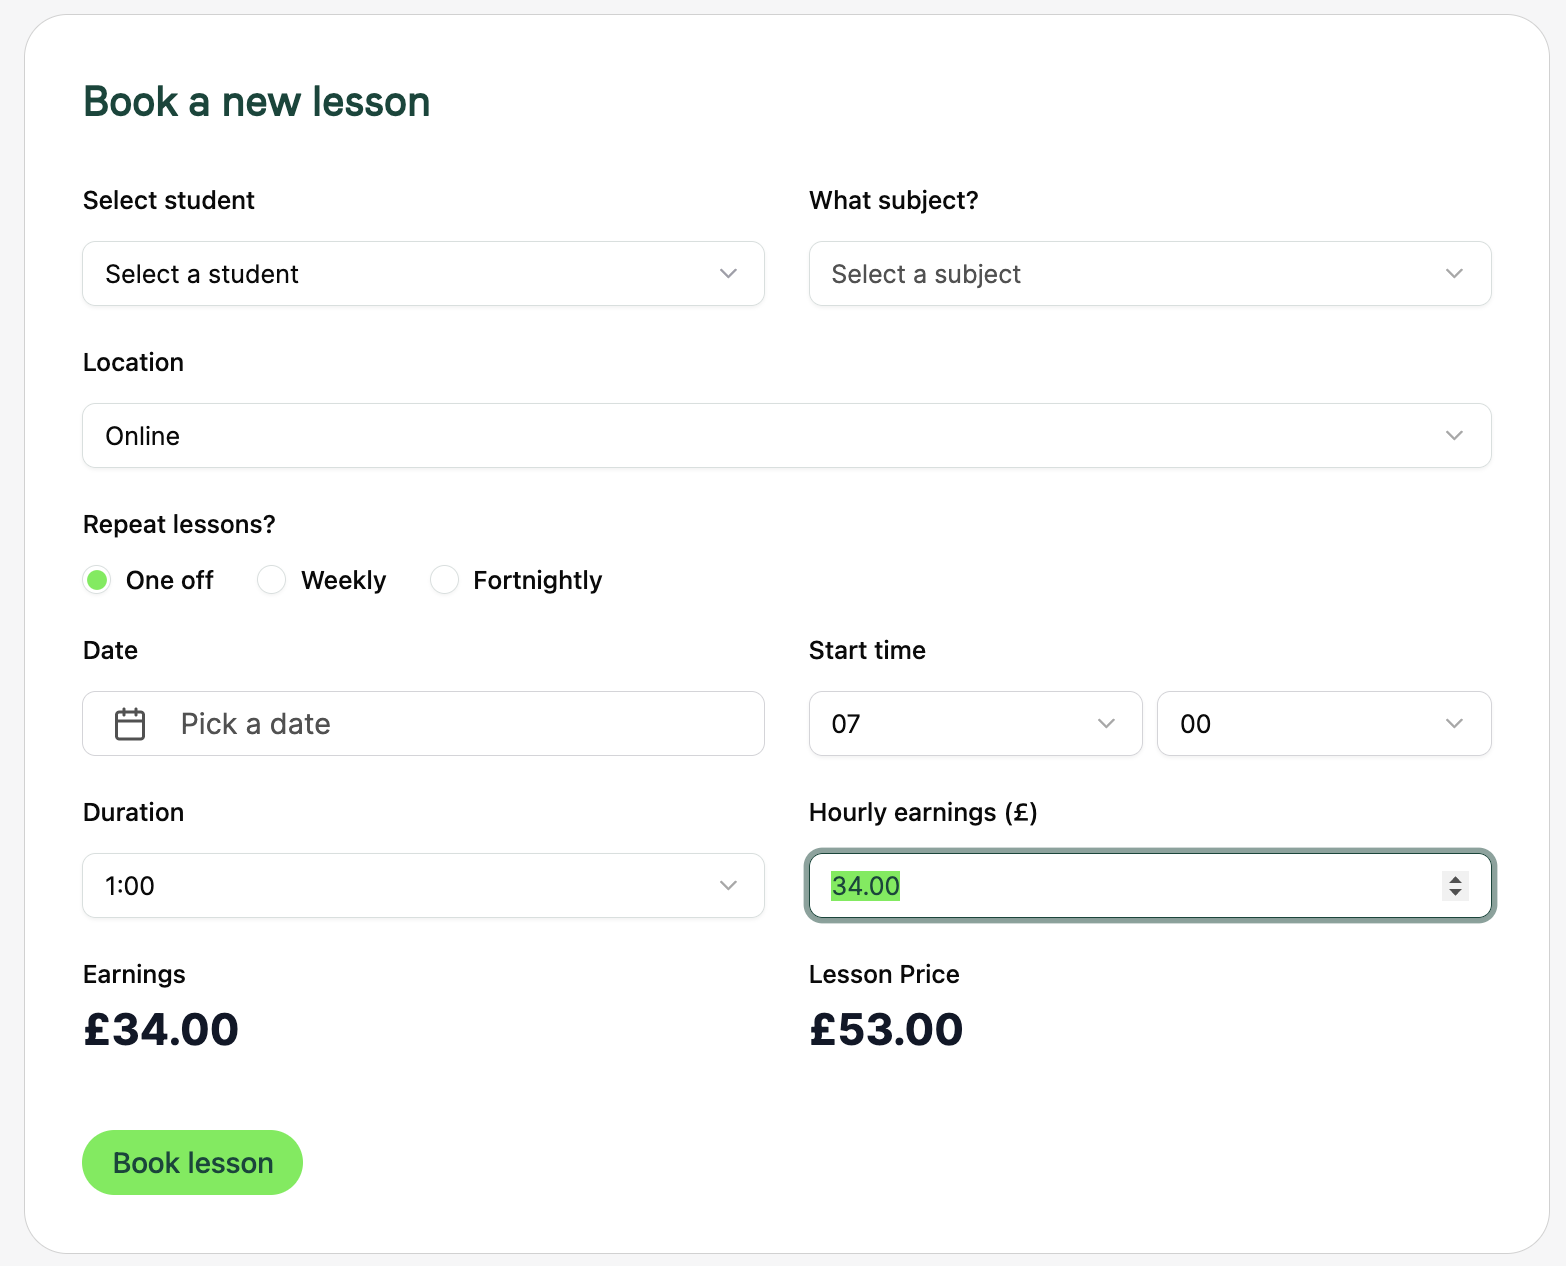Open the Select a subject dropdown
1566x1266 pixels.
pyautogui.click(x=1150, y=274)
